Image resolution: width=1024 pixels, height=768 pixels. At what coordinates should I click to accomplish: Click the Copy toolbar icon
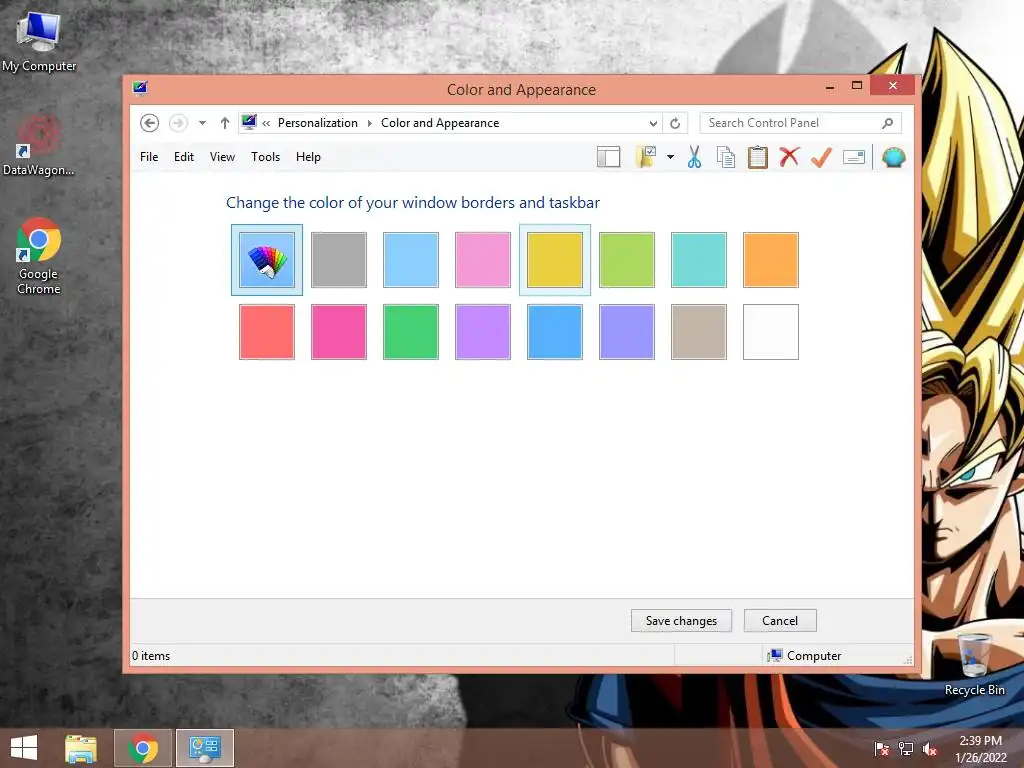pyautogui.click(x=726, y=157)
